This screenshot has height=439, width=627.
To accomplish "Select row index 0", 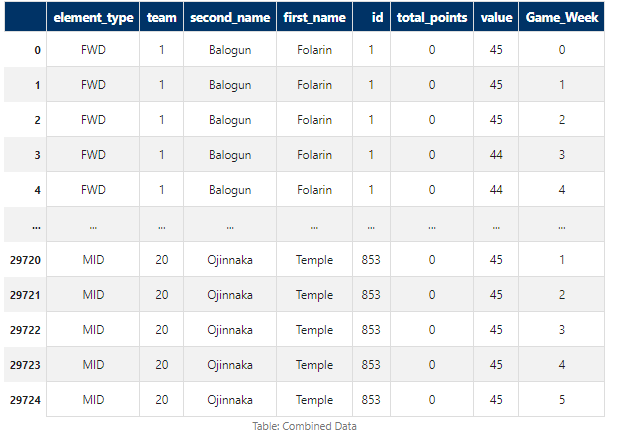I will pyautogui.click(x=38, y=50).
